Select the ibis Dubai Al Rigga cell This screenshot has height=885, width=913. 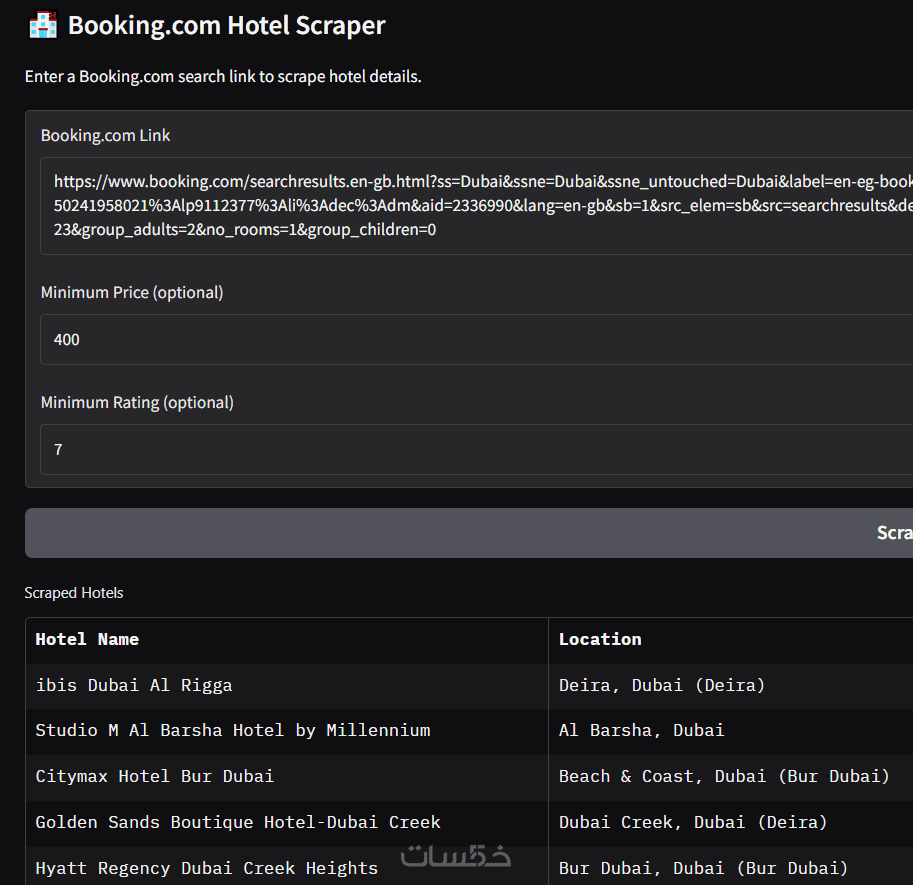click(134, 686)
